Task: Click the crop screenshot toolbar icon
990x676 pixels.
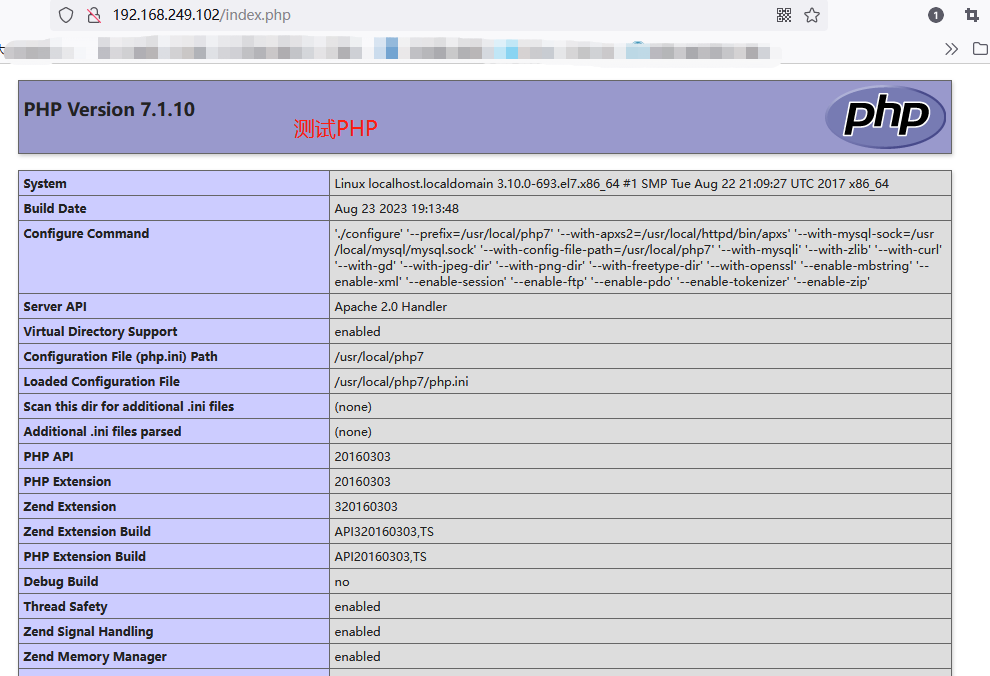Action: point(972,15)
